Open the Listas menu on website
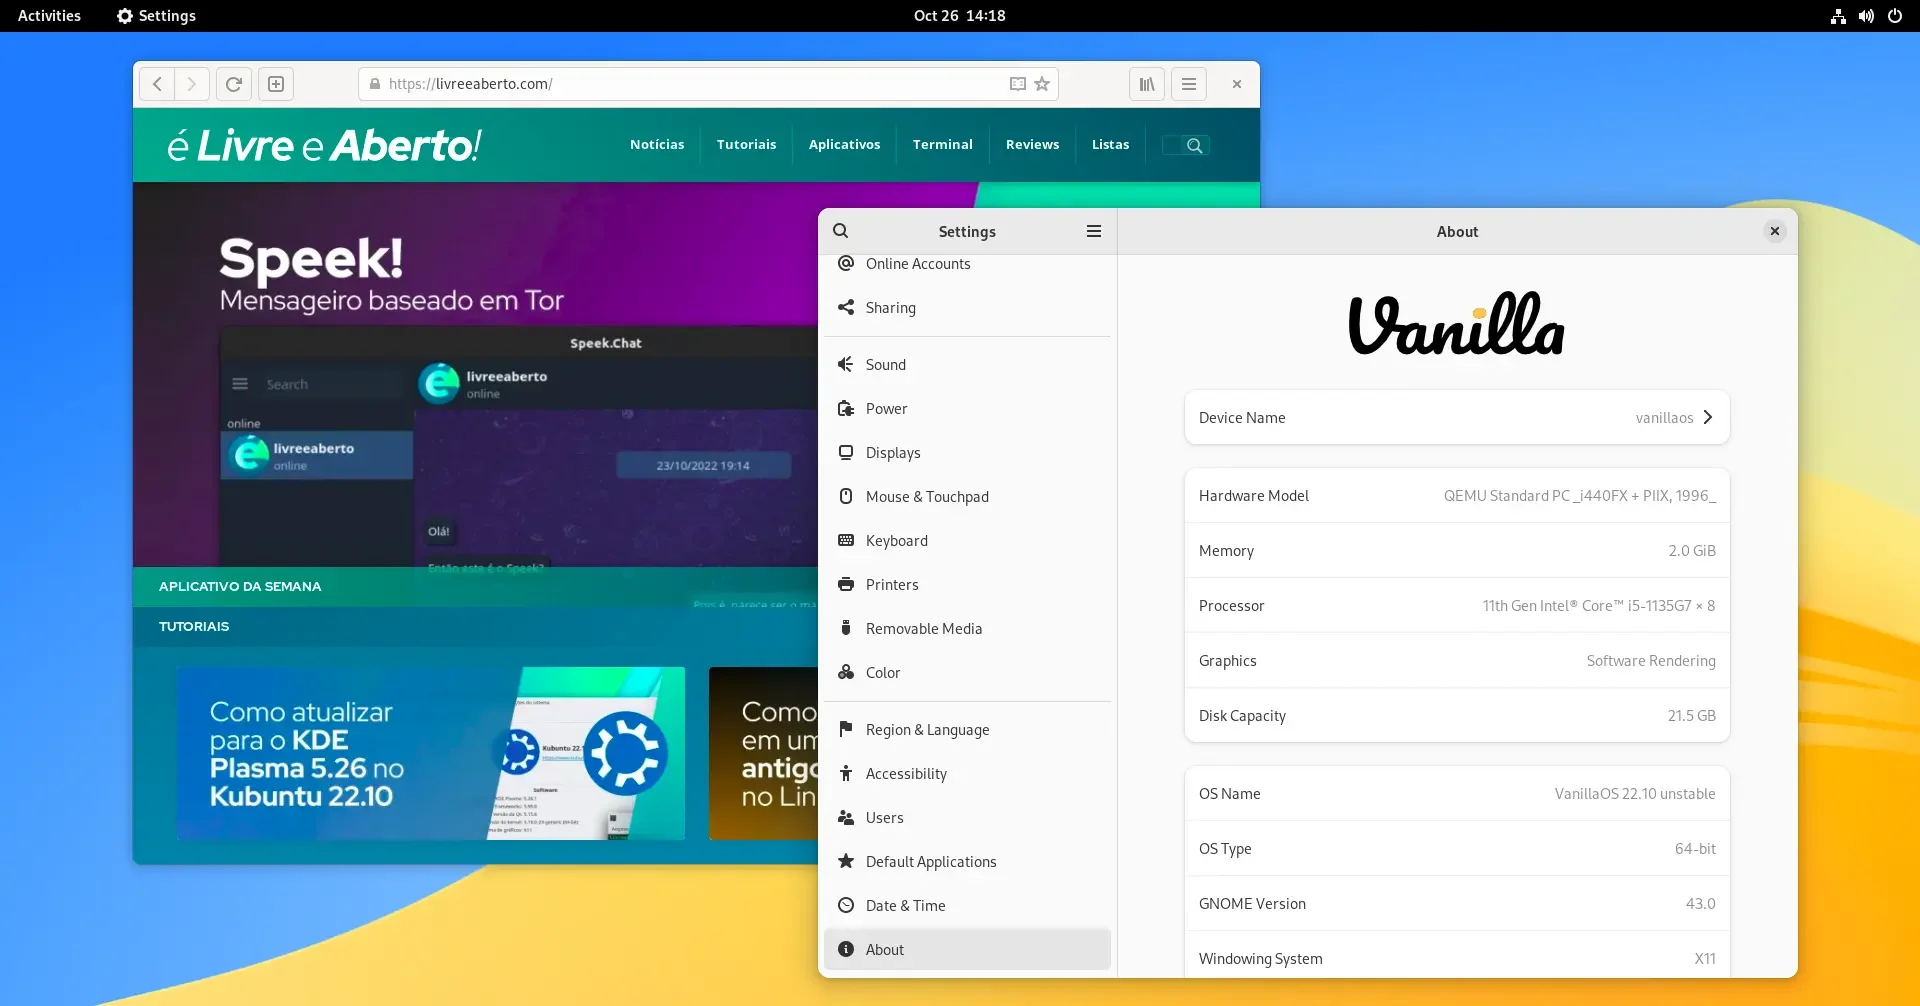Screen dimensions: 1920x1006 [1110, 144]
